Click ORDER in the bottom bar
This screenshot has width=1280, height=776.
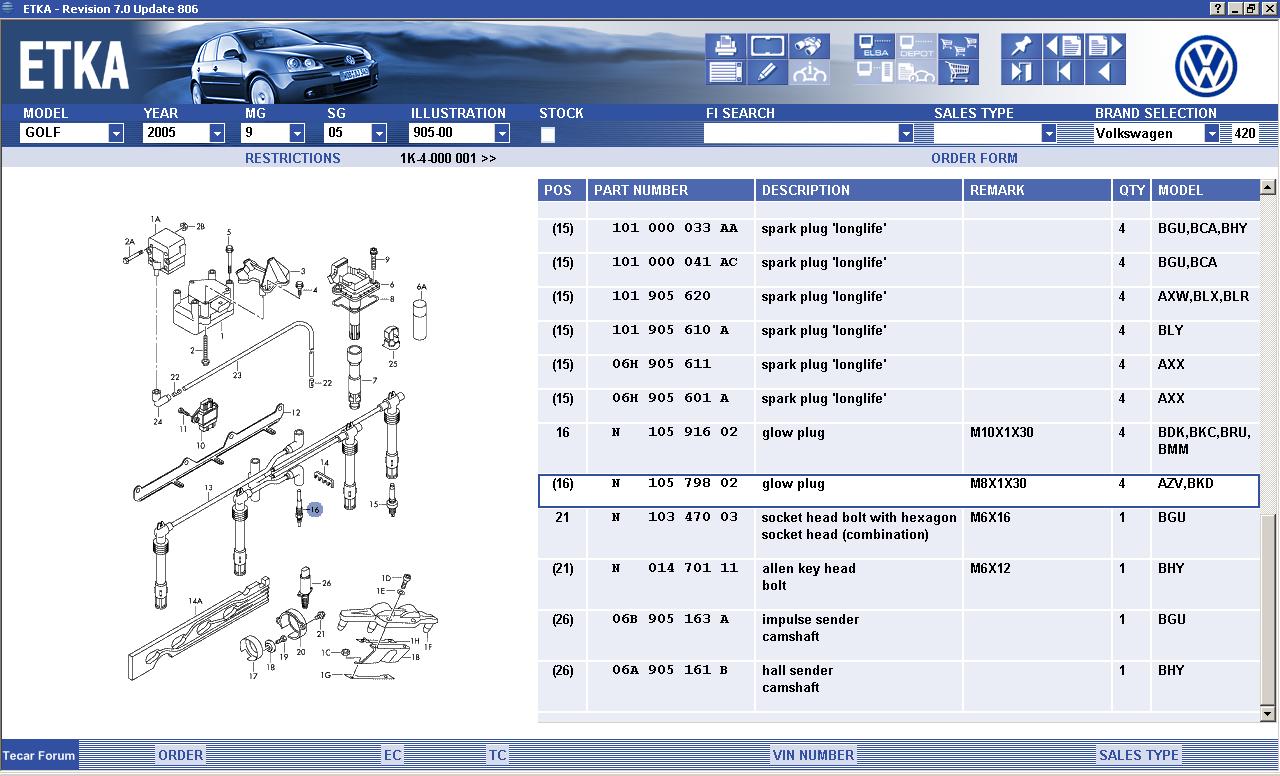click(x=180, y=755)
